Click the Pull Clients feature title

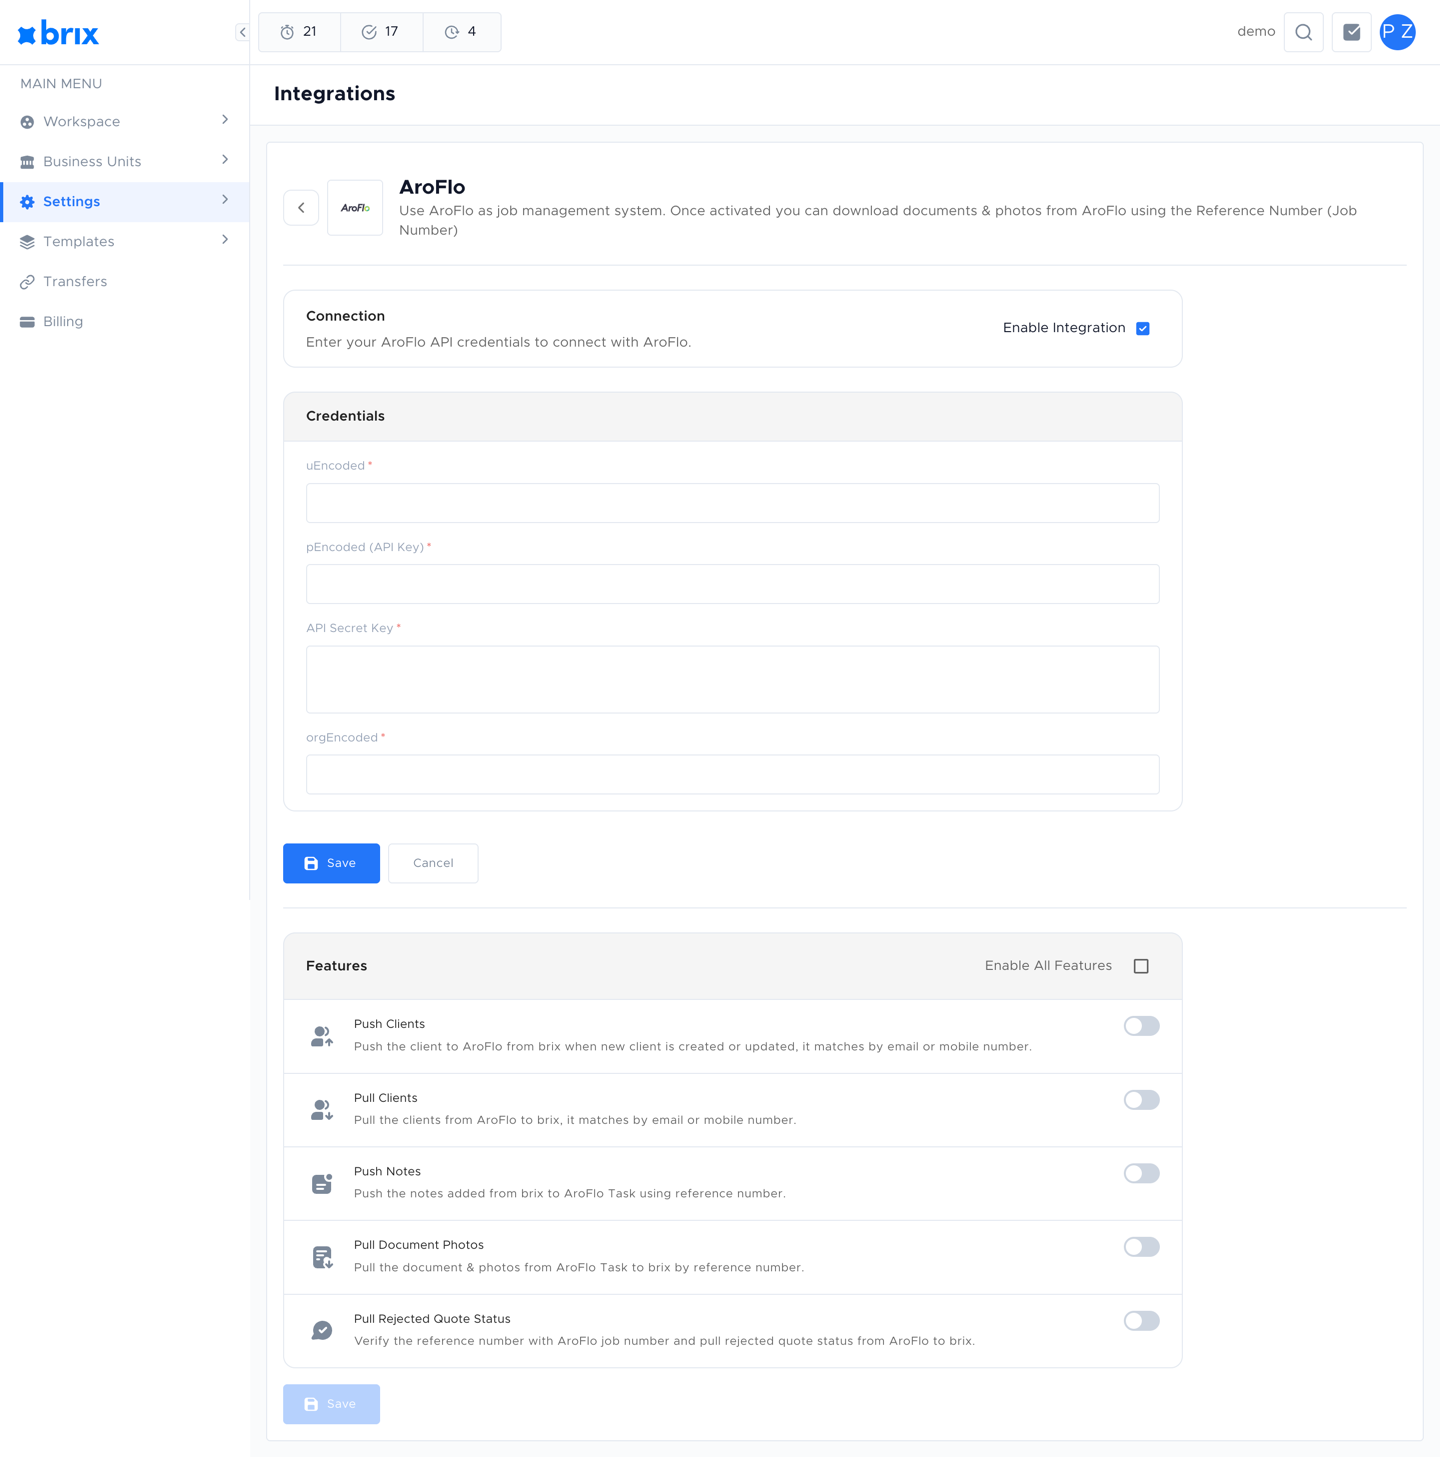click(x=385, y=1098)
